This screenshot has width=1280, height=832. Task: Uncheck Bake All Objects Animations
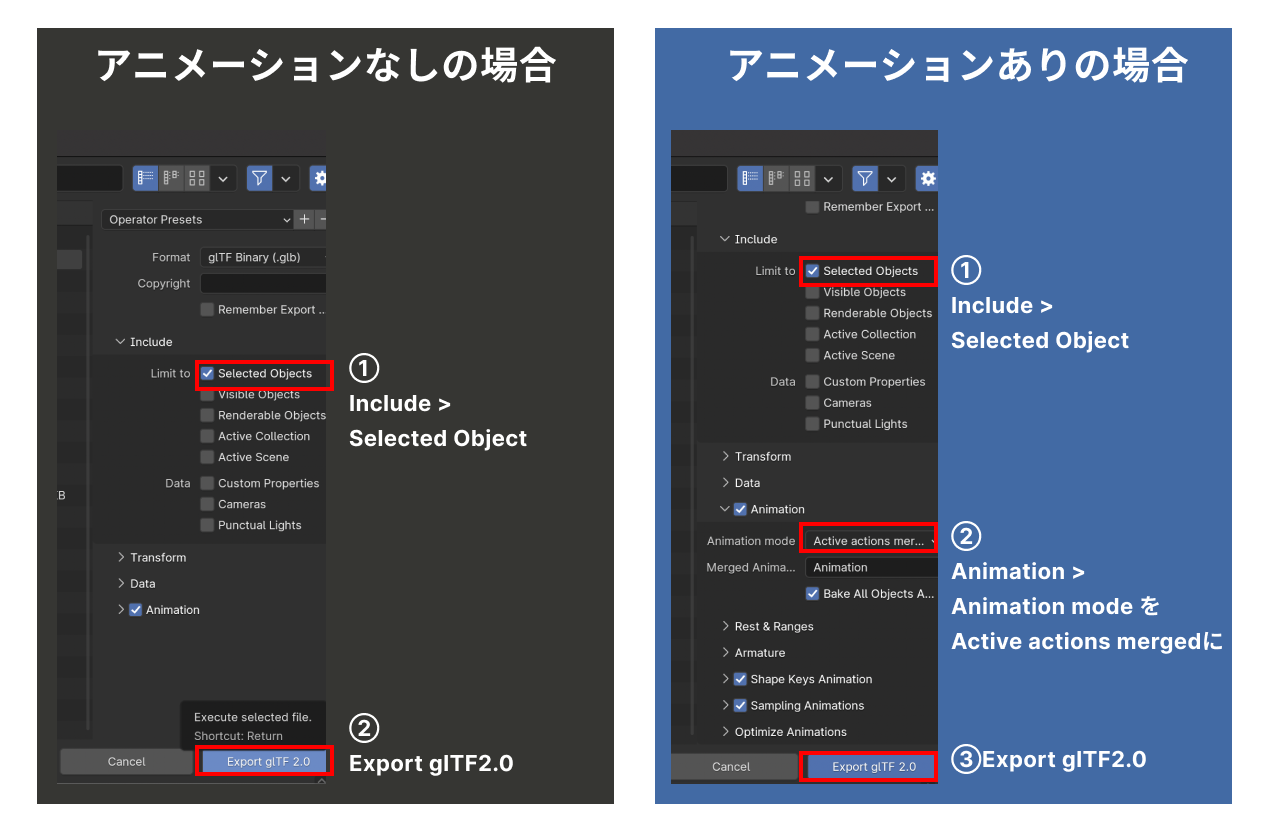point(813,593)
